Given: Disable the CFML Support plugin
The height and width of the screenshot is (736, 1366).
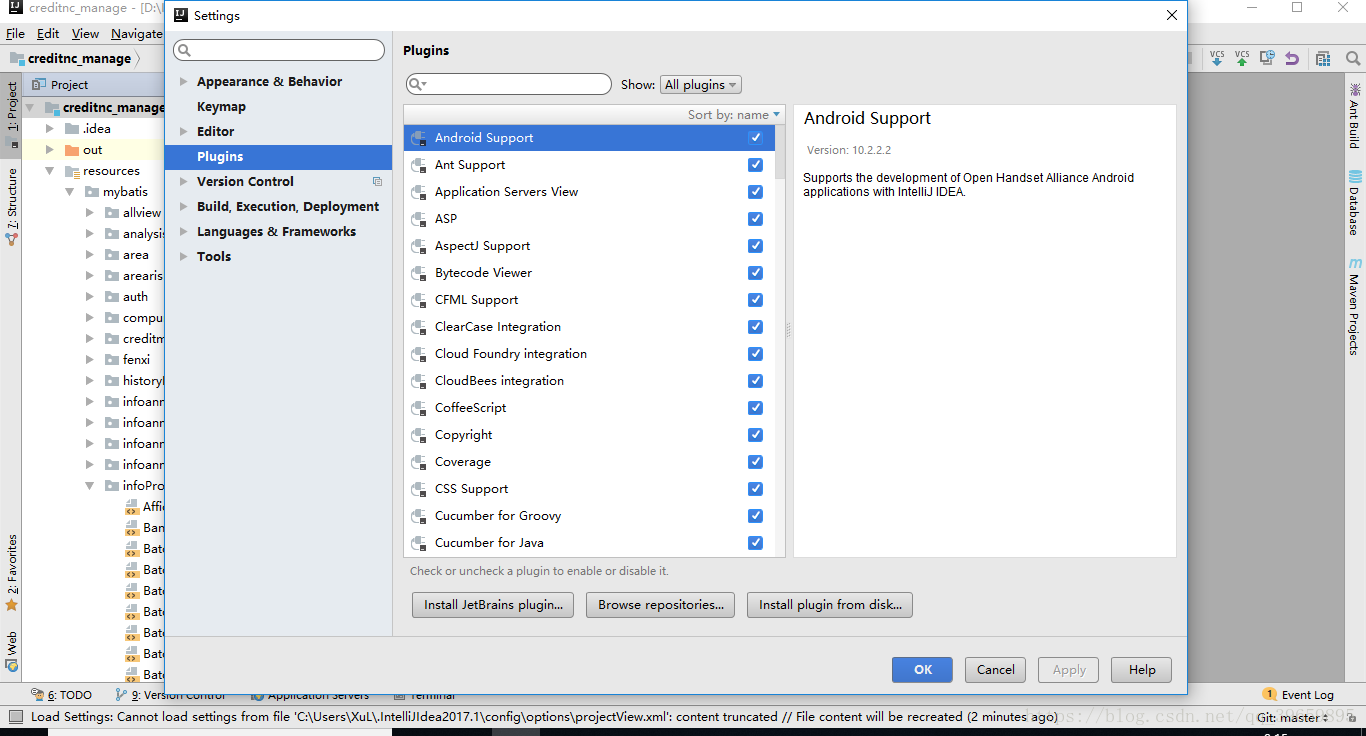Looking at the screenshot, I should pyautogui.click(x=755, y=300).
